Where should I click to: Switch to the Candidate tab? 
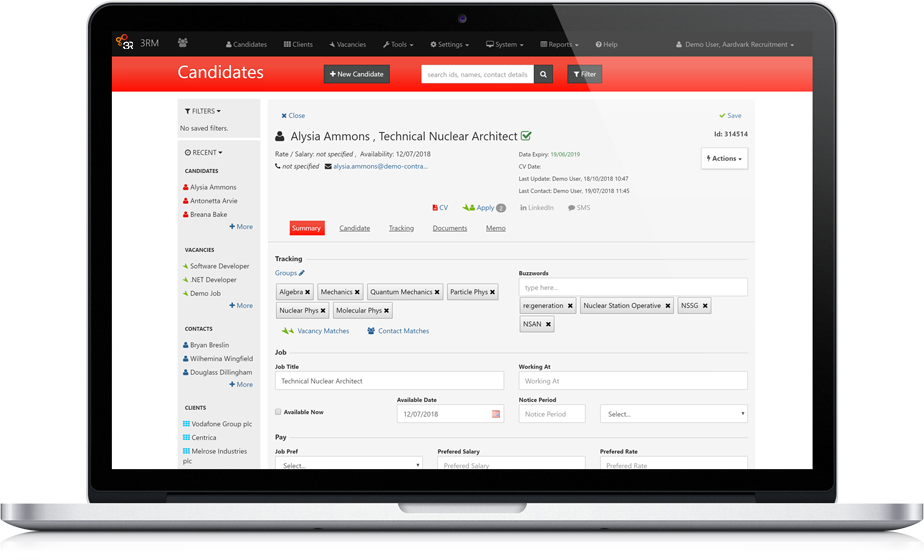pos(355,228)
